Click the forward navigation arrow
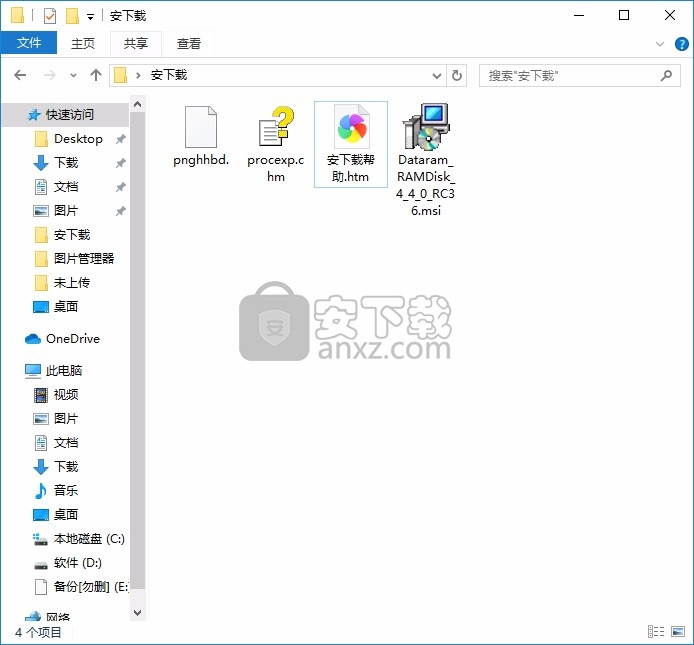This screenshot has height=645, width=694. (x=50, y=75)
